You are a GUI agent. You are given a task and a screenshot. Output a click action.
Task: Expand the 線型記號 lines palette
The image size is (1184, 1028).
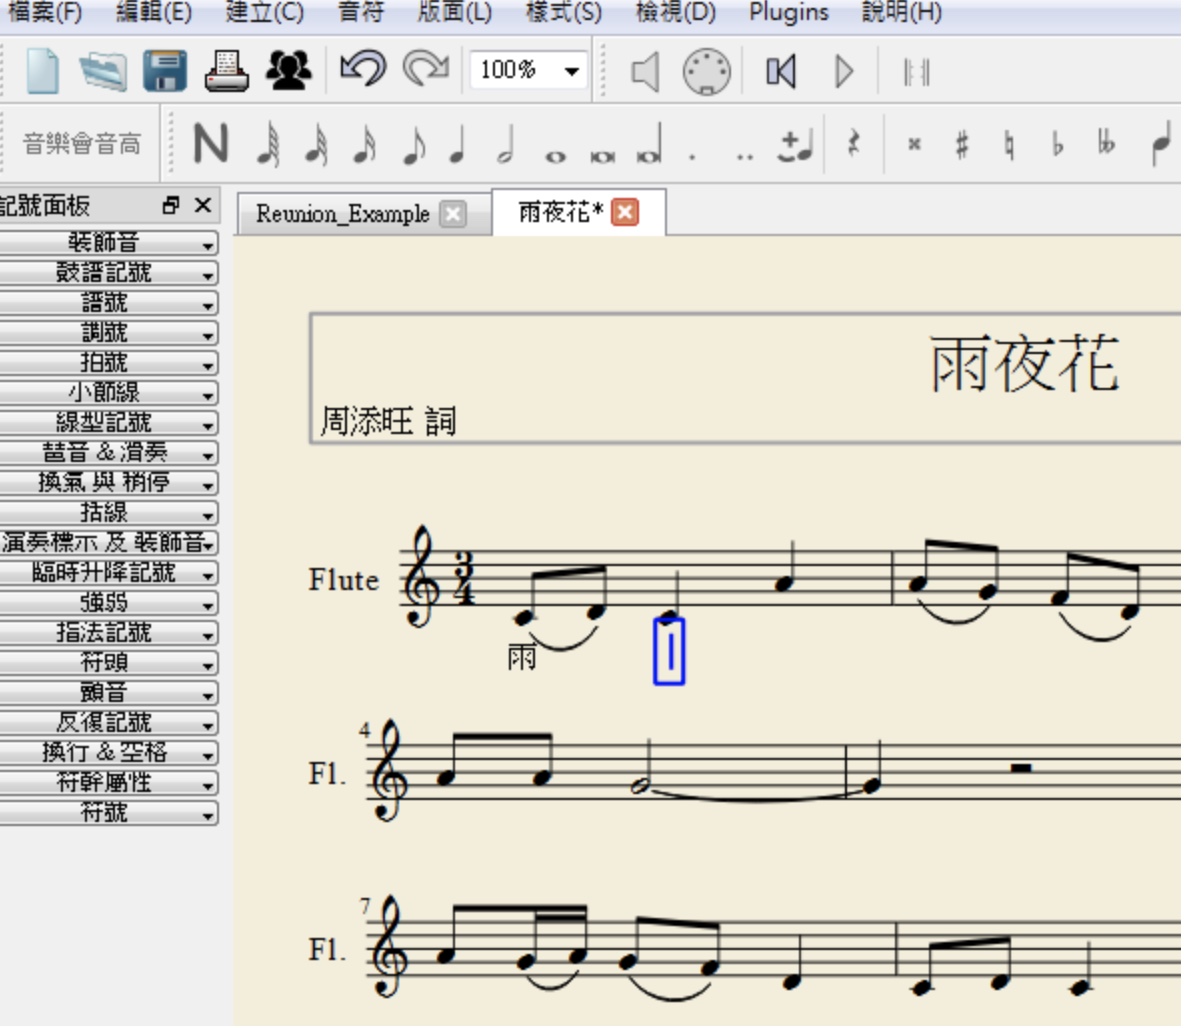click(108, 422)
